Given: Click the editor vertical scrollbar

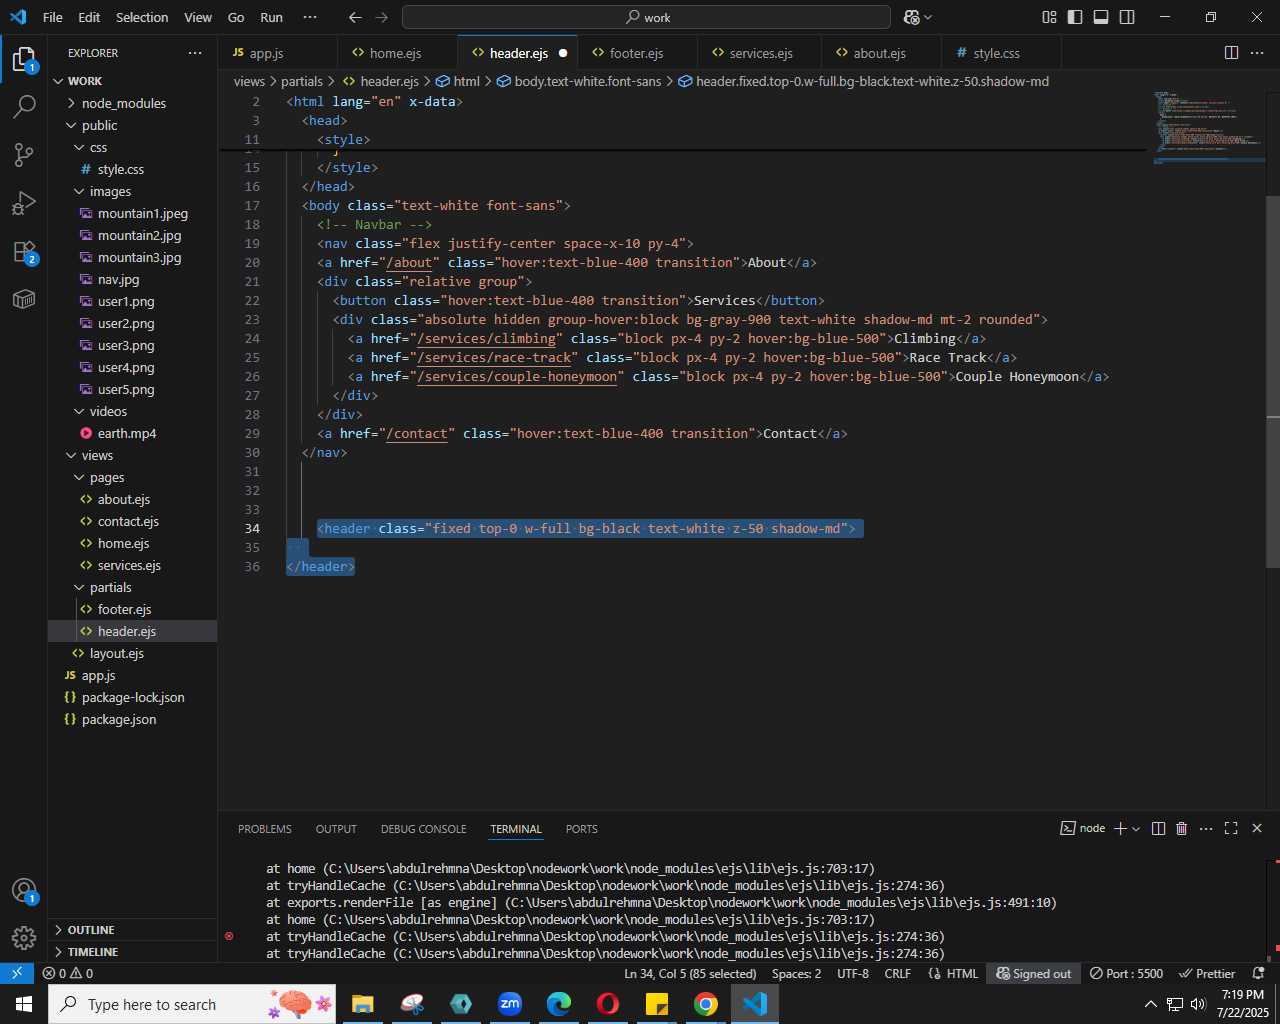Looking at the screenshot, I should 1273,380.
